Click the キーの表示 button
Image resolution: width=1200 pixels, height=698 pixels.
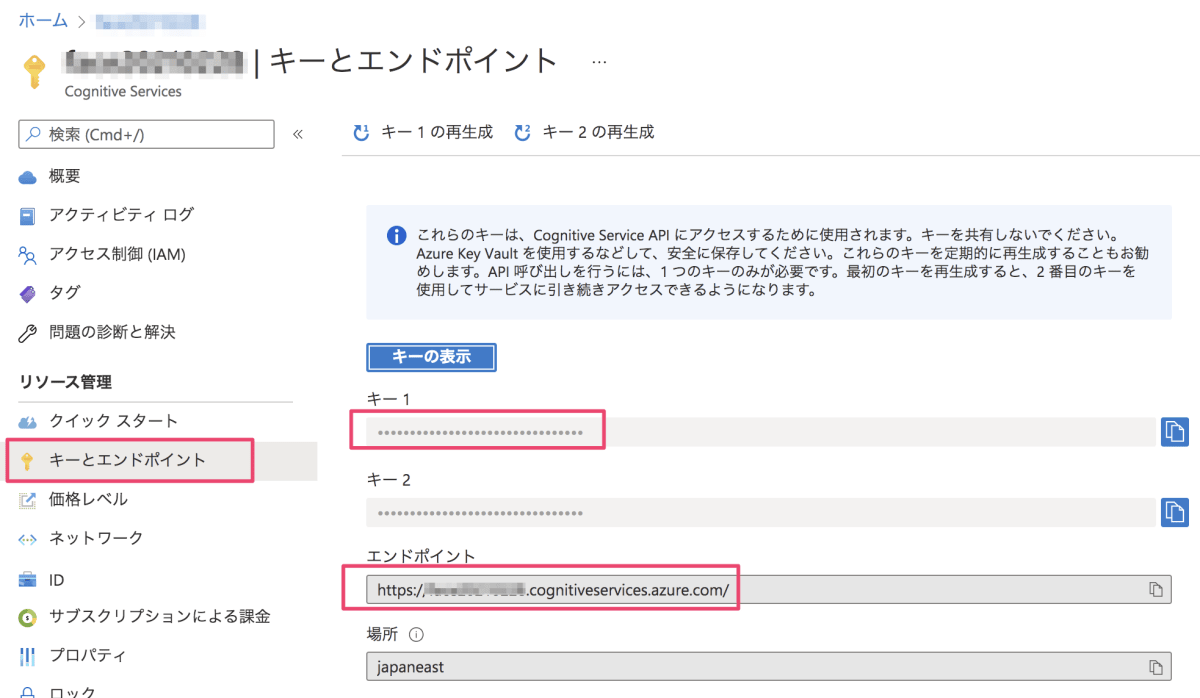point(432,356)
